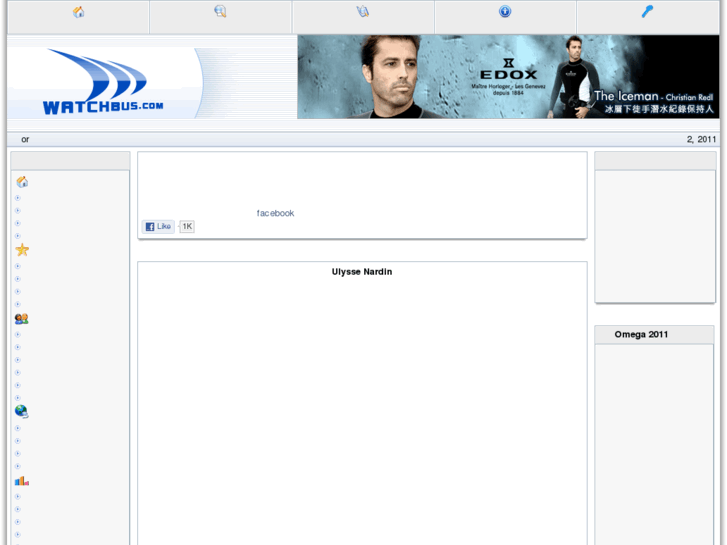
Task: Click arrow bullet directly below sidebar house icon
Action: point(18,198)
